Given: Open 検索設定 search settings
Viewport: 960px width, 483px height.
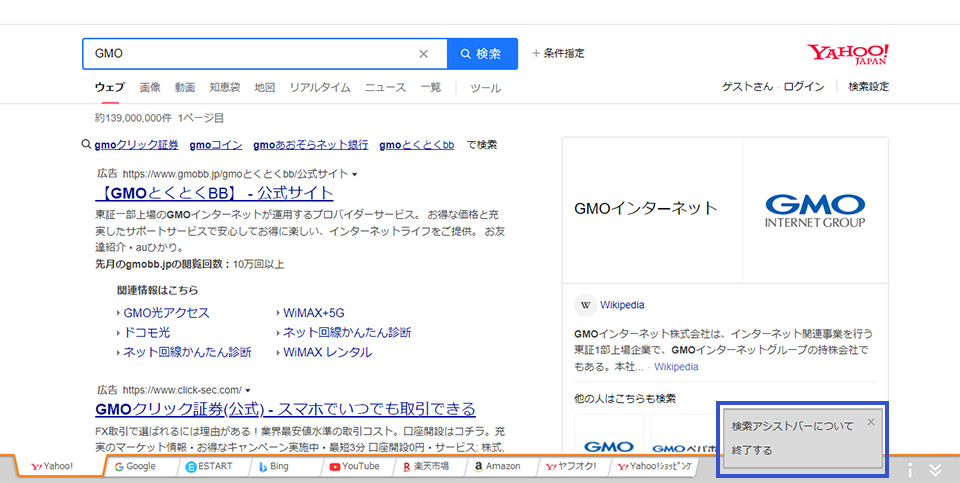Looking at the screenshot, I should click(x=868, y=87).
